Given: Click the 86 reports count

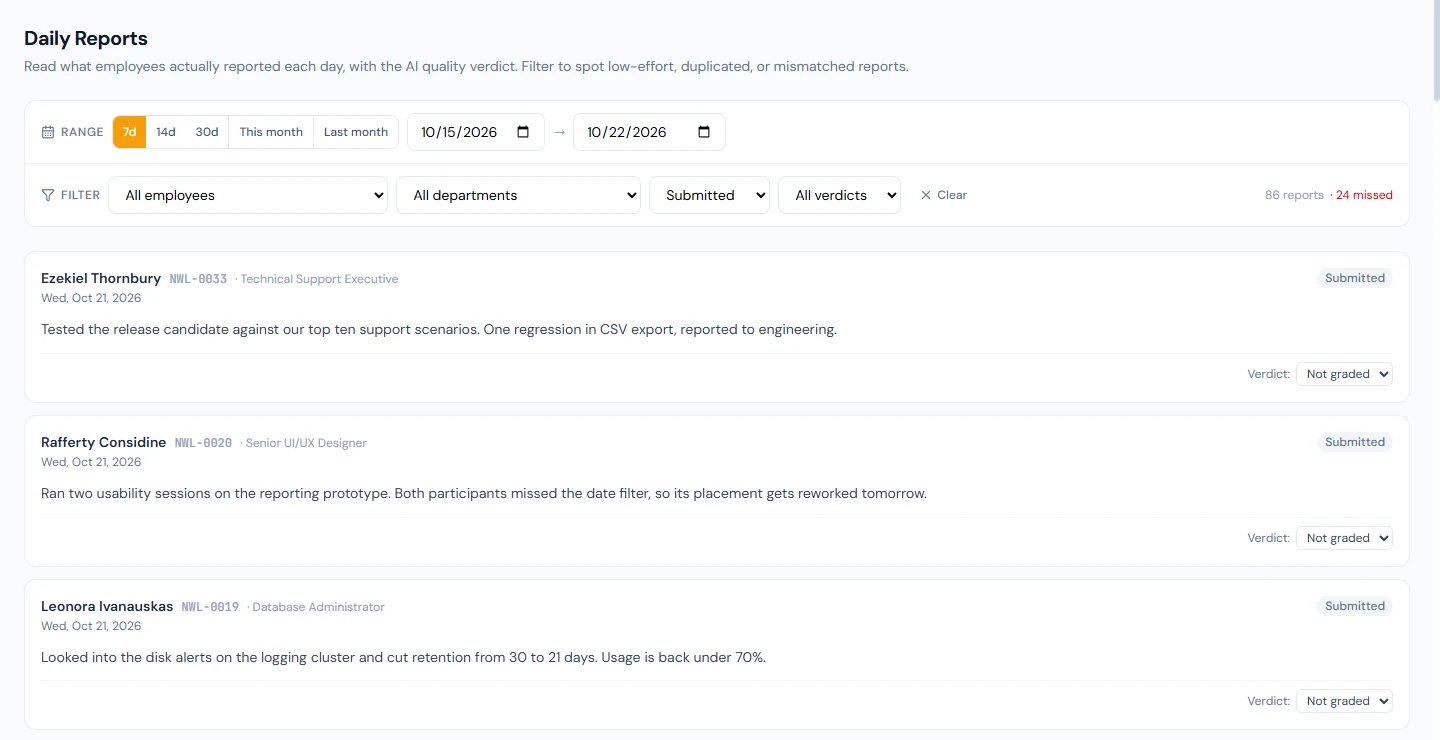Looking at the screenshot, I should (x=1294, y=195).
